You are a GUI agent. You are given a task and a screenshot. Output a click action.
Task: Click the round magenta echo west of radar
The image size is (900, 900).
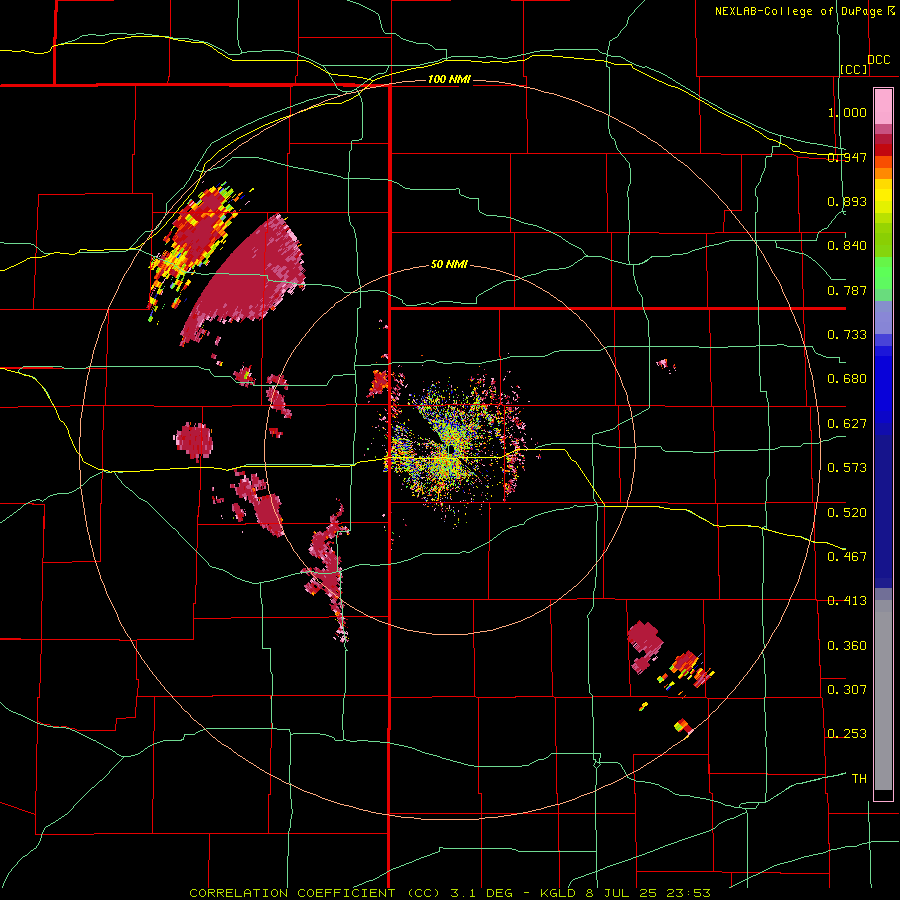pos(194,441)
